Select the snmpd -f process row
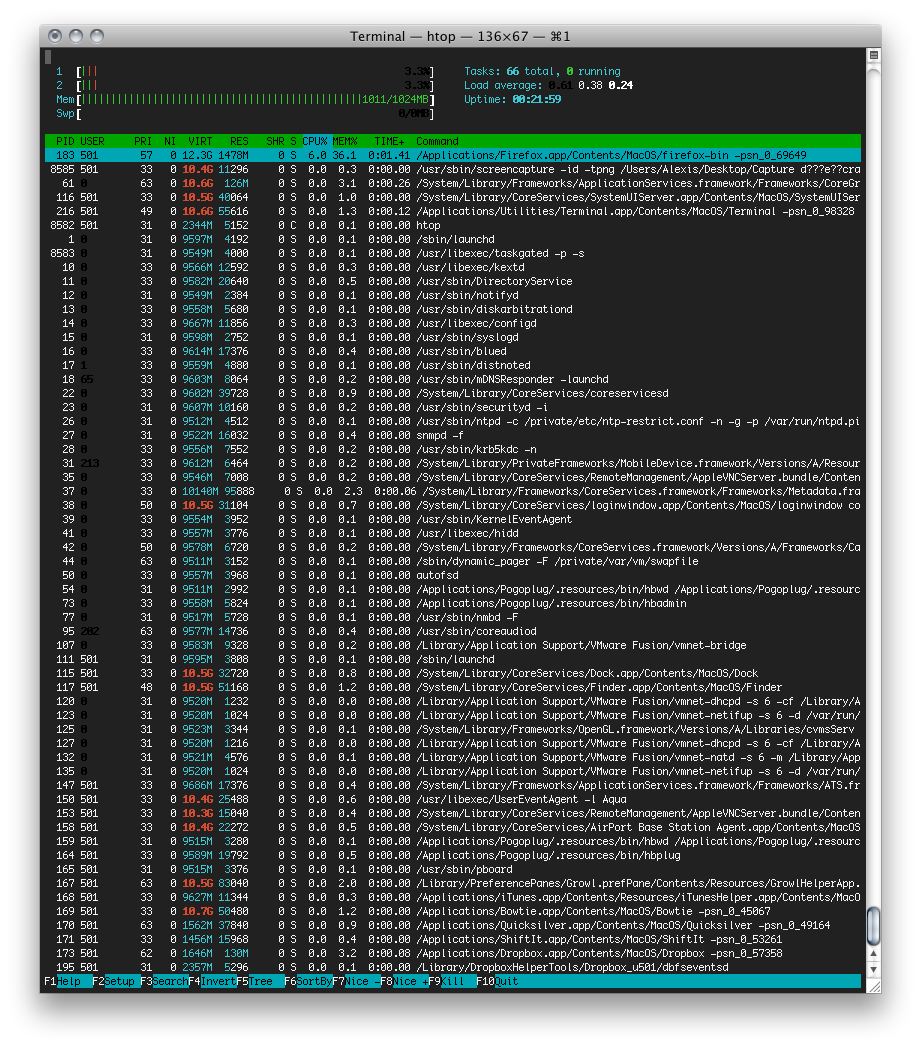This screenshot has height=1048, width=921. tap(452, 435)
